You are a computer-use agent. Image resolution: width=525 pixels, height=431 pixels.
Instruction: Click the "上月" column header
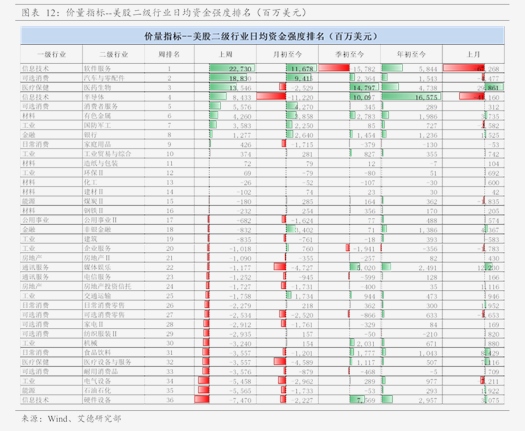point(473,54)
